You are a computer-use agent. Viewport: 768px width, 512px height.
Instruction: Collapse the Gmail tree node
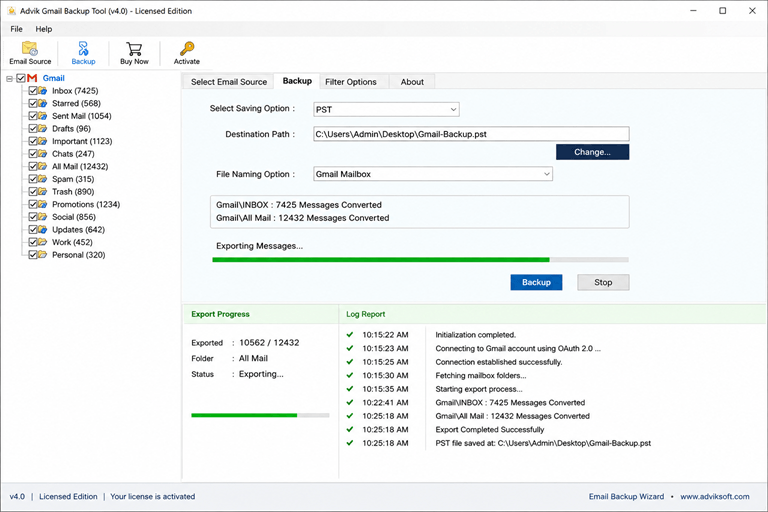pyautogui.click(x=9, y=78)
